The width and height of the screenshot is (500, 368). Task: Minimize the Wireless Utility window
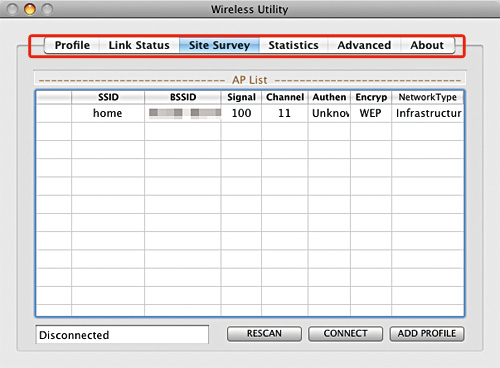pyautogui.click(x=30, y=9)
